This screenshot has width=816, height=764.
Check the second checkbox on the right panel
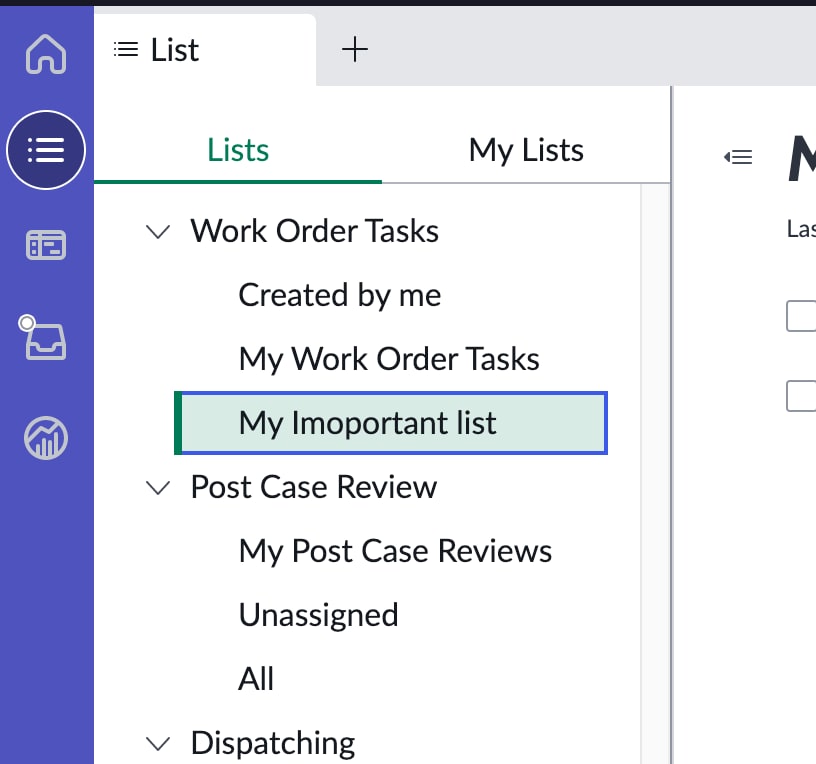pyautogui.click(x=806, y=396)
